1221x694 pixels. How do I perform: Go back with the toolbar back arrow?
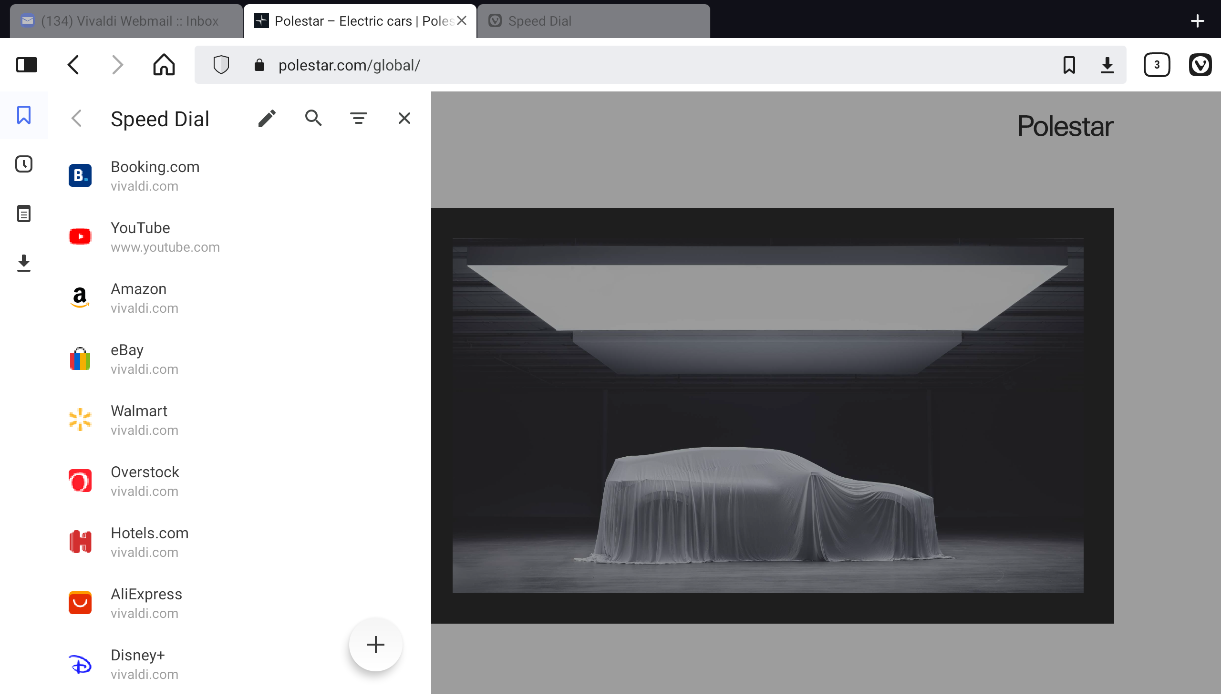point(73,65)
